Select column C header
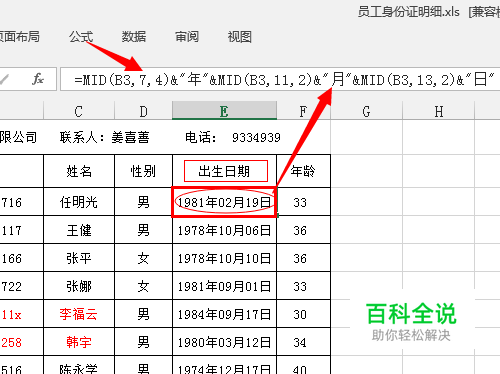 click(x=79, y=111)
